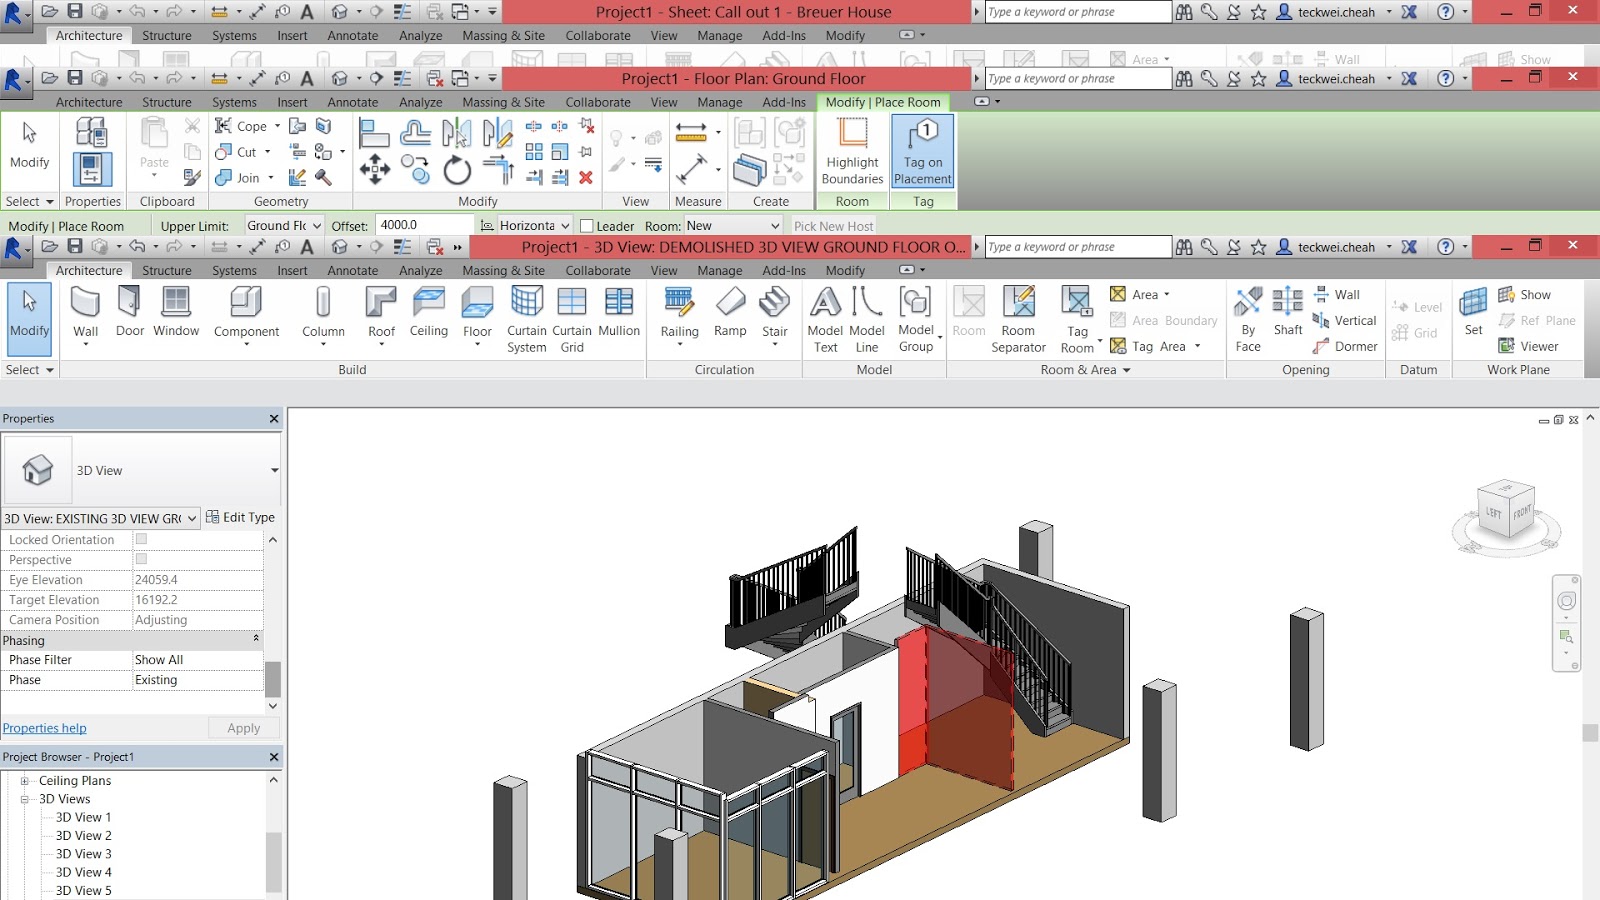Click the Wall opening button

[1336, 294]
